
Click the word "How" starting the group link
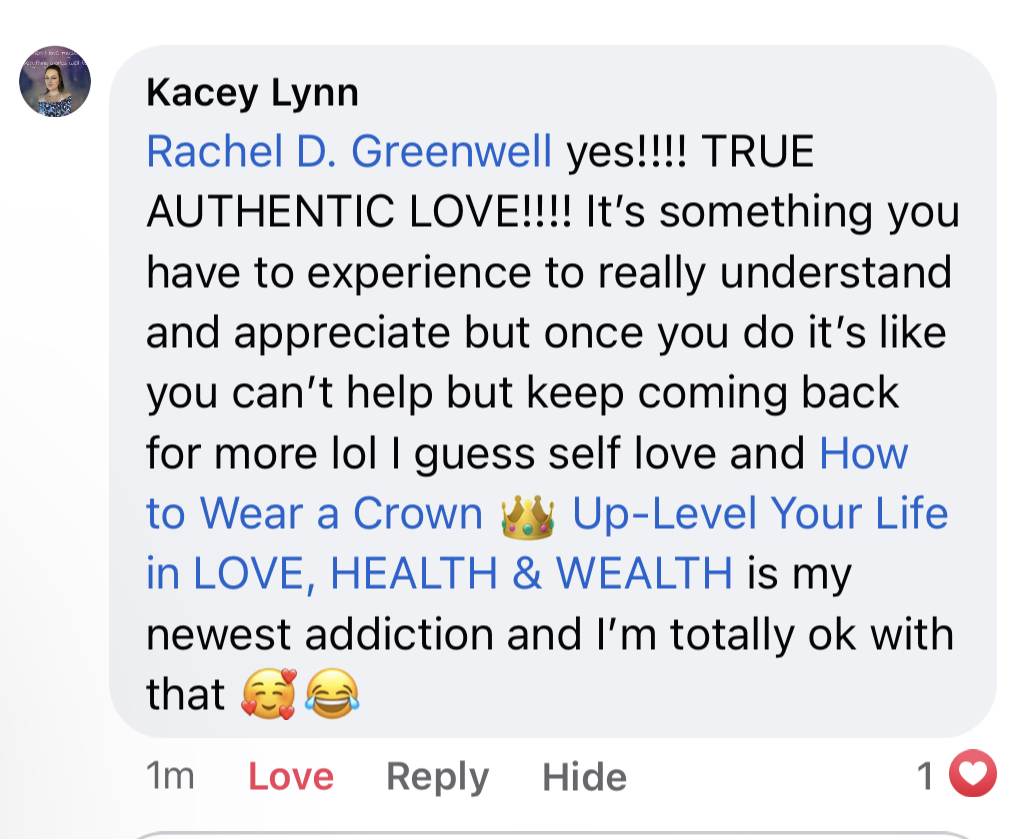tap(864, 454)
